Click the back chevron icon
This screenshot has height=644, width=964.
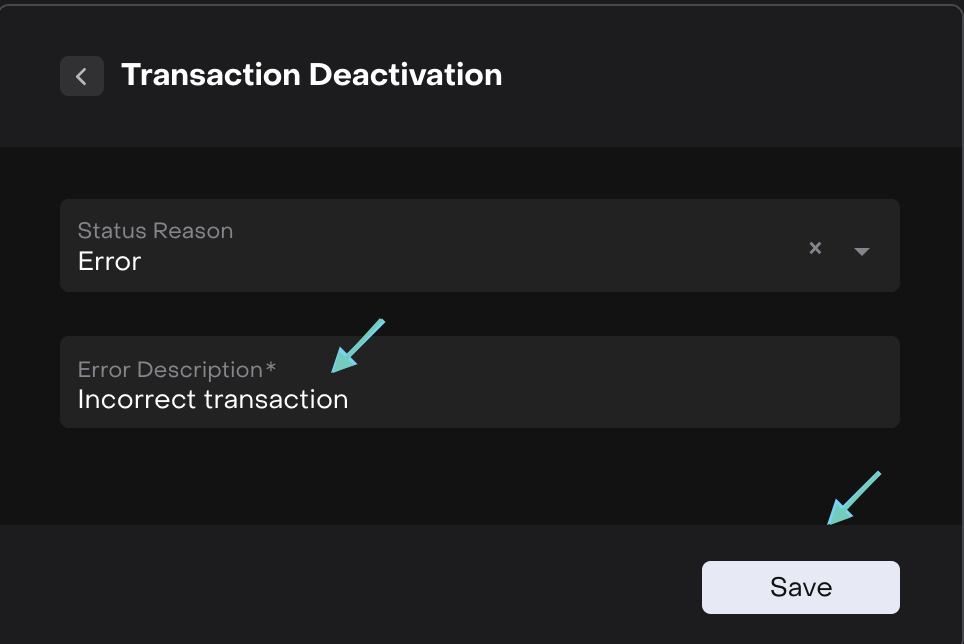click(x=82, y=76)
